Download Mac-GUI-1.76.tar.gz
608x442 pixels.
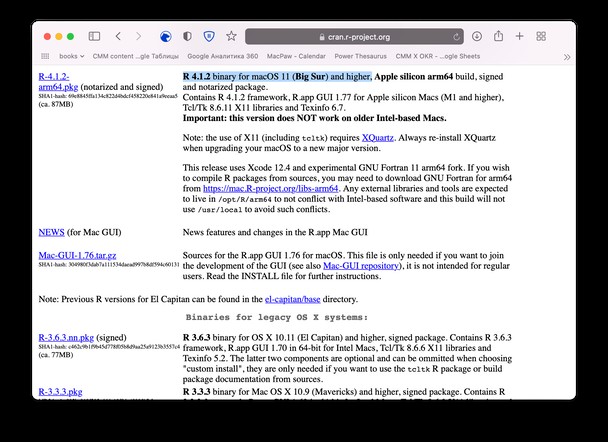point(77,256)
